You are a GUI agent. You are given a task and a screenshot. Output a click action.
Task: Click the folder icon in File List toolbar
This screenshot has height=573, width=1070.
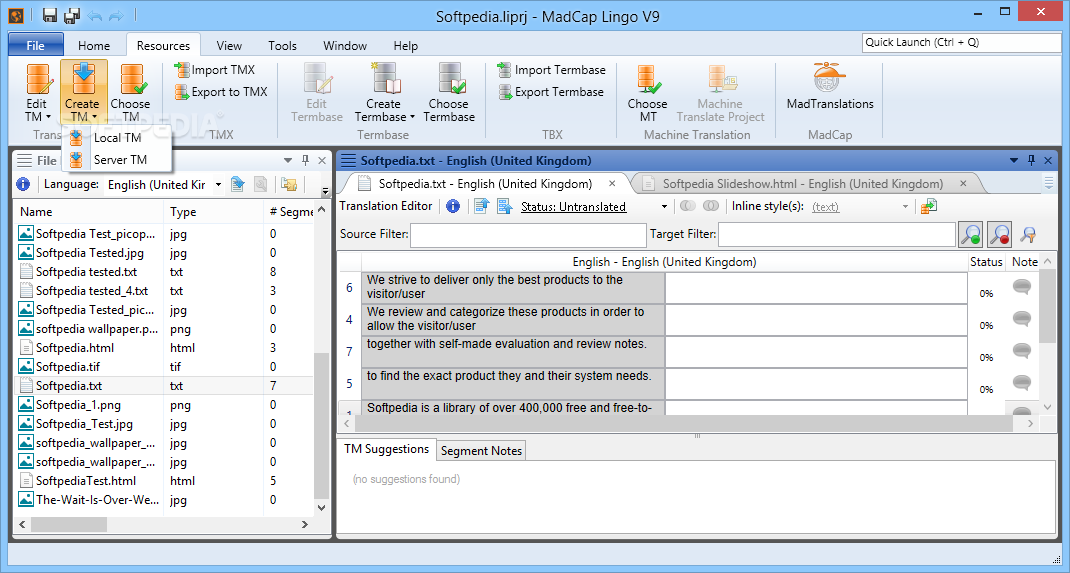[289, 184]
